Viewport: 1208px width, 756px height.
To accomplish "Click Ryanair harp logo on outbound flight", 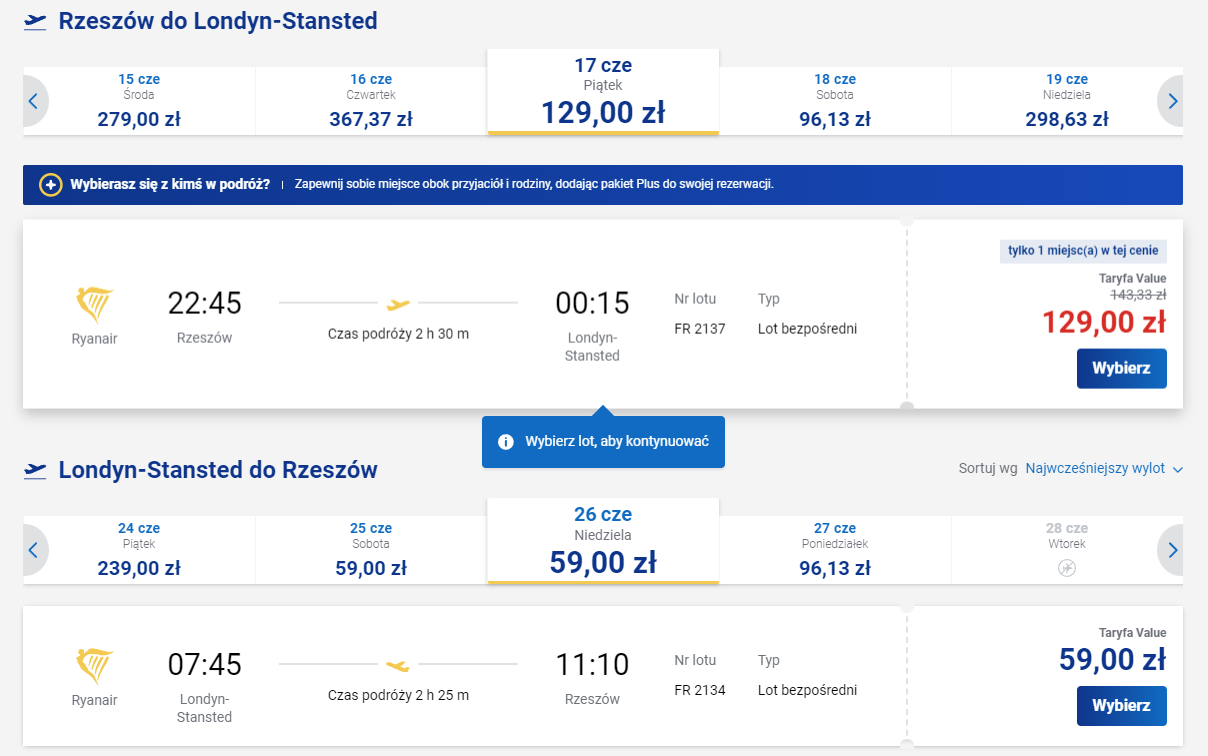I will pyautogui.click(x=95, y=304).
